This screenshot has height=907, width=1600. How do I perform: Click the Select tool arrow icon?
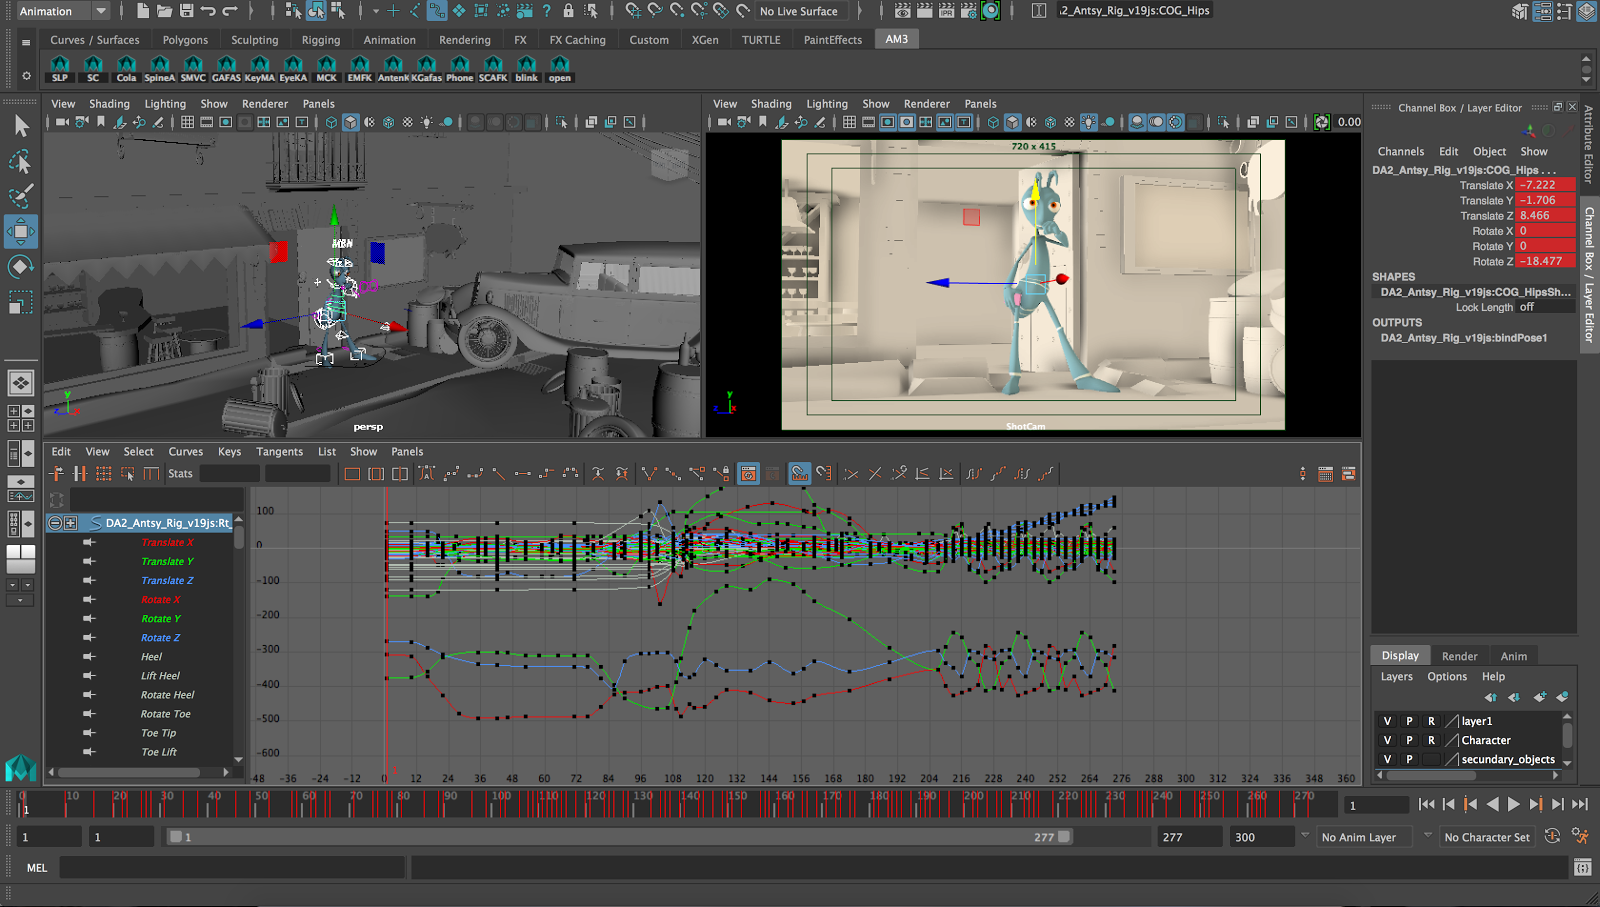tap(20, 126)
